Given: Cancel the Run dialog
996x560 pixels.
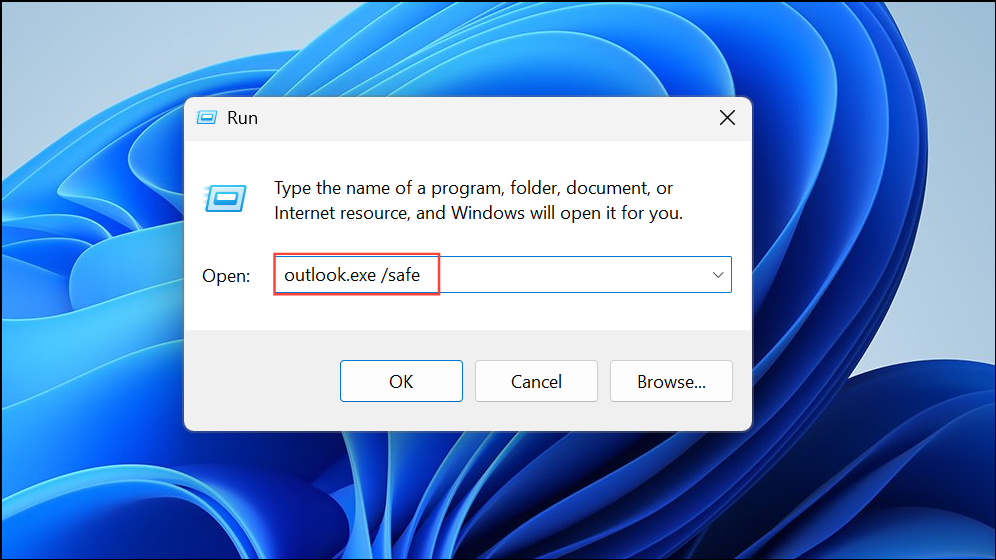Looking at the screenshot, I should click(536, 381).
